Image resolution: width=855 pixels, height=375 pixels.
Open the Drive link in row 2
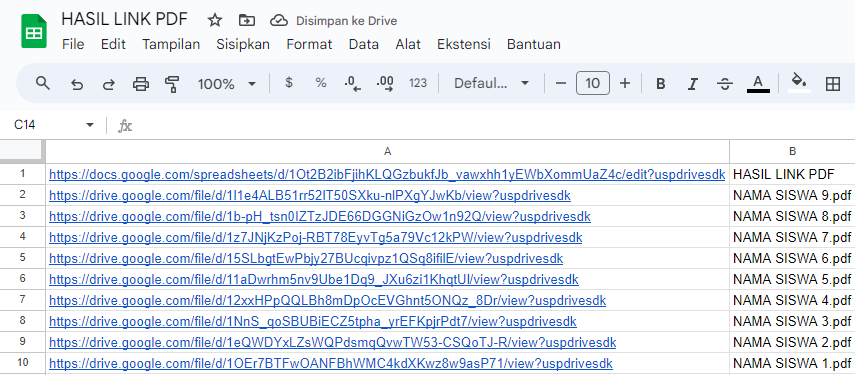tap(310, 196)
